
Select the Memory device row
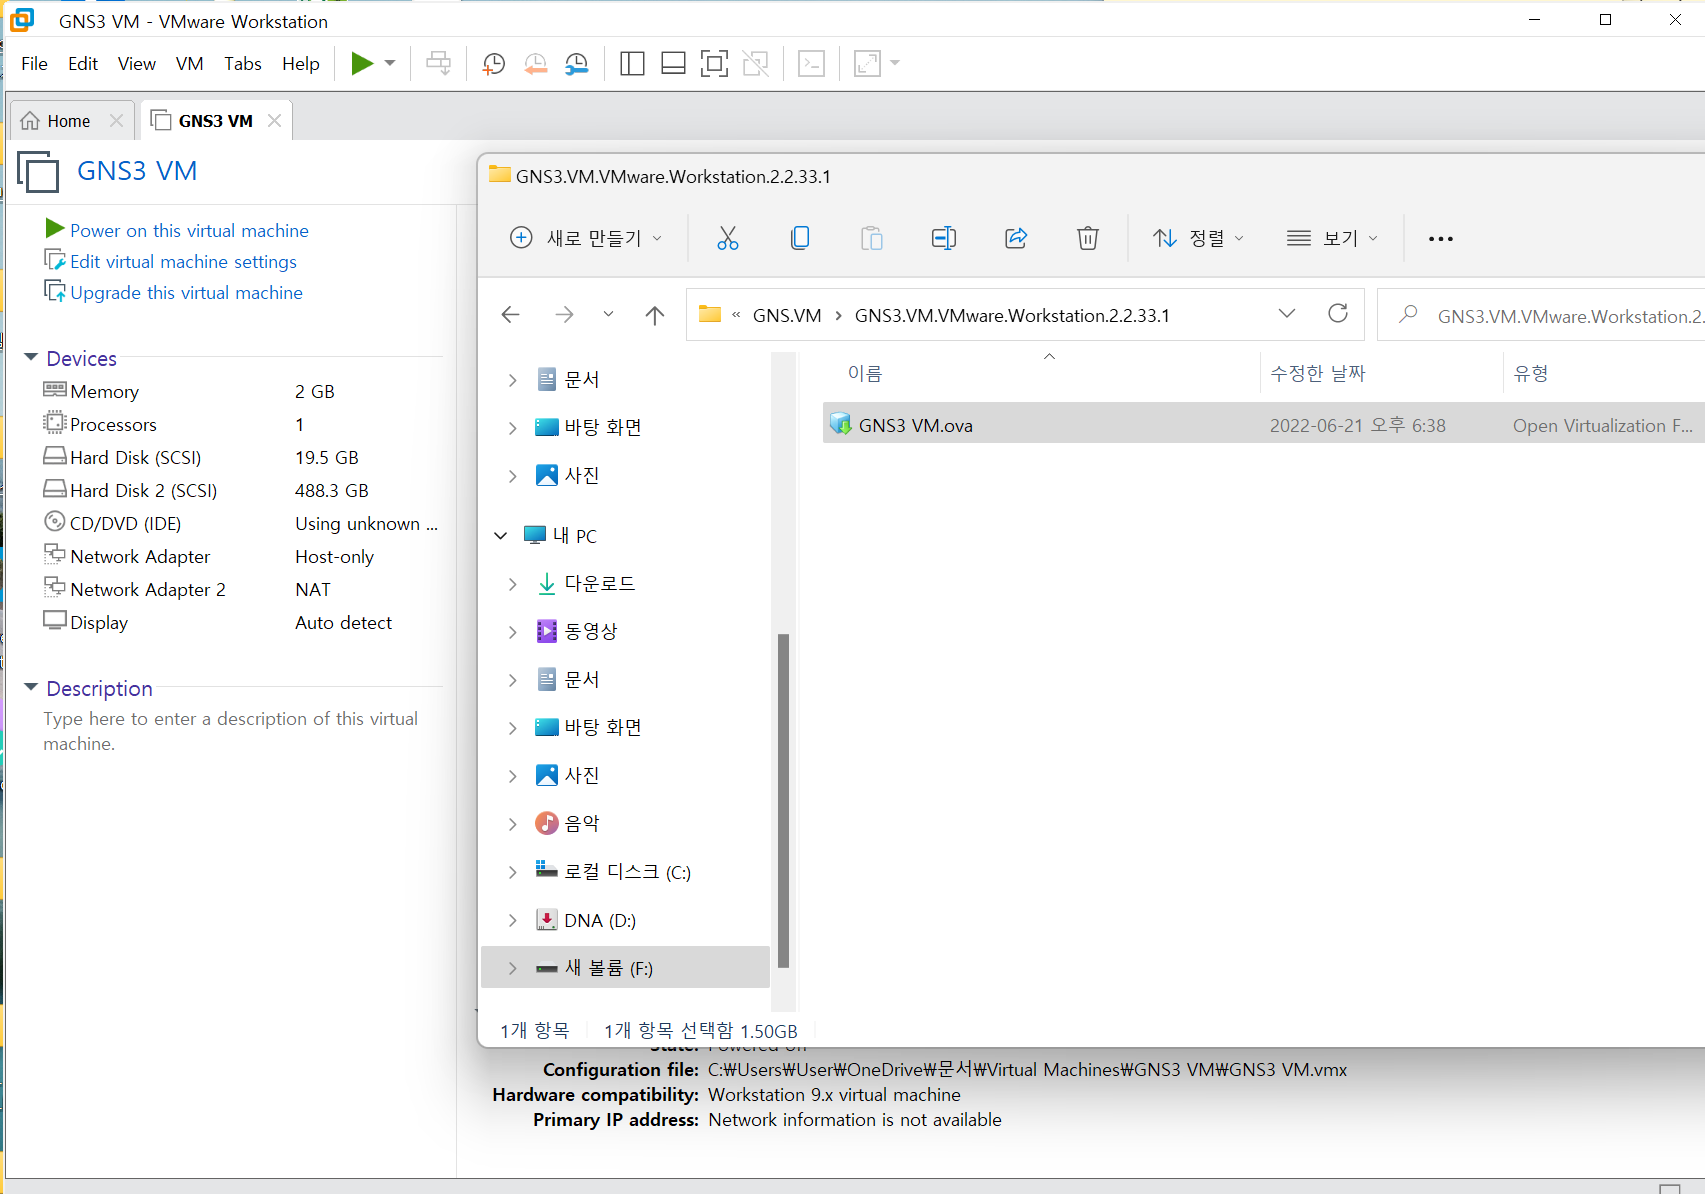(x=240, y=392)
